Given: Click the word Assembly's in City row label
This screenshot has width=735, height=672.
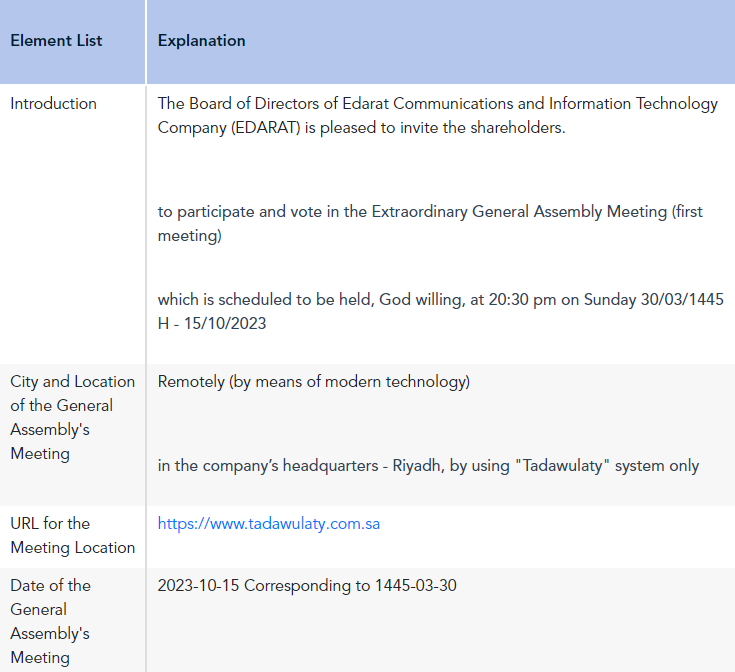Looking at the screenshot, I should click(x=50, y=430).
